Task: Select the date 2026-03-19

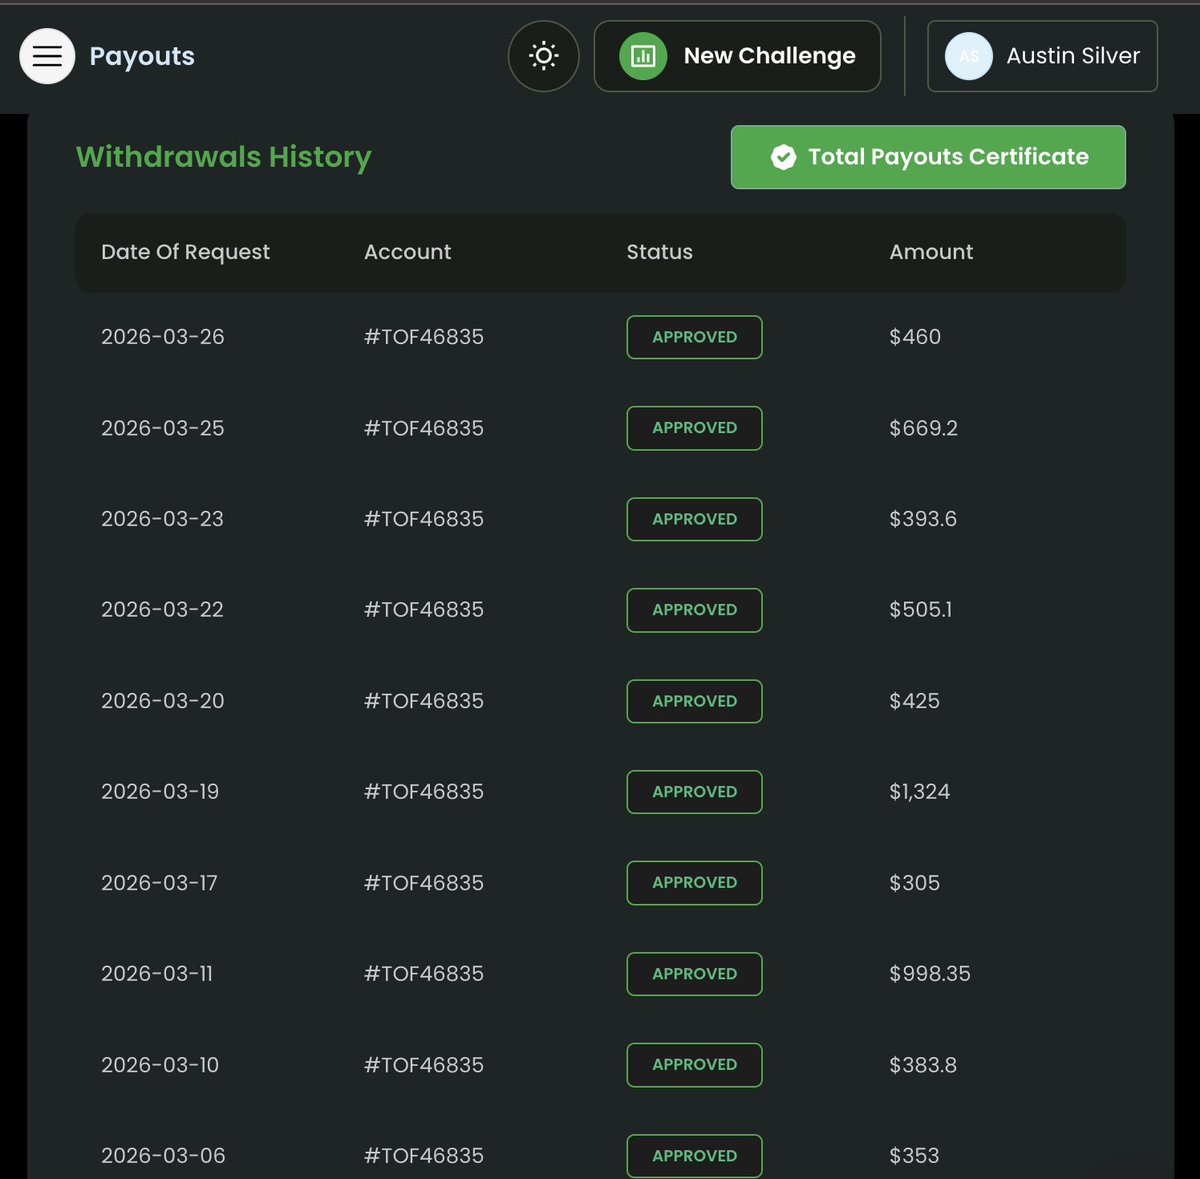Action: pyautogui.click(x=160, y=792)
